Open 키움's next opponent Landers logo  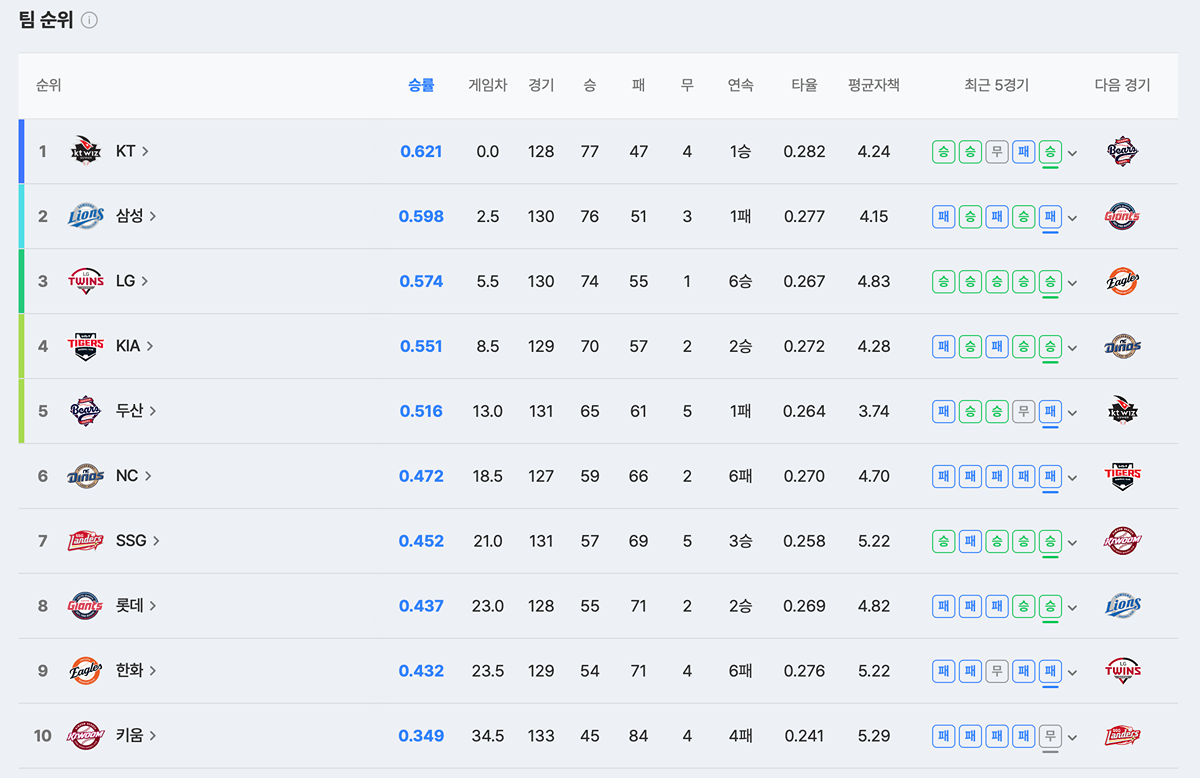1123,736
